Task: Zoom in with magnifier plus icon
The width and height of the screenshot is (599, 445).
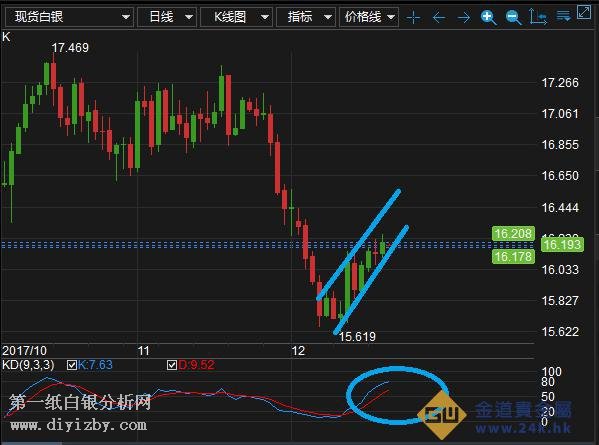Action: point(489,18)
